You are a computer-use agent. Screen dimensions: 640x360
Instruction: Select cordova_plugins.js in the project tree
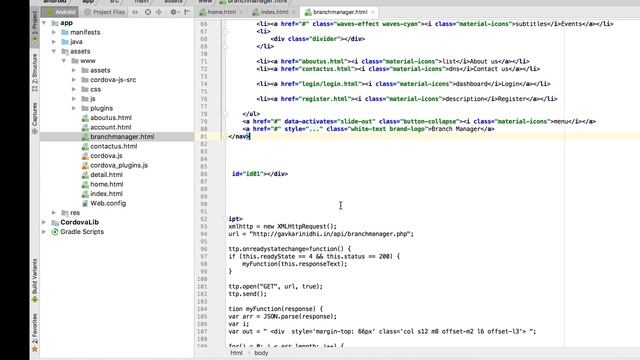pyautogui.click(x=119, y=165)
